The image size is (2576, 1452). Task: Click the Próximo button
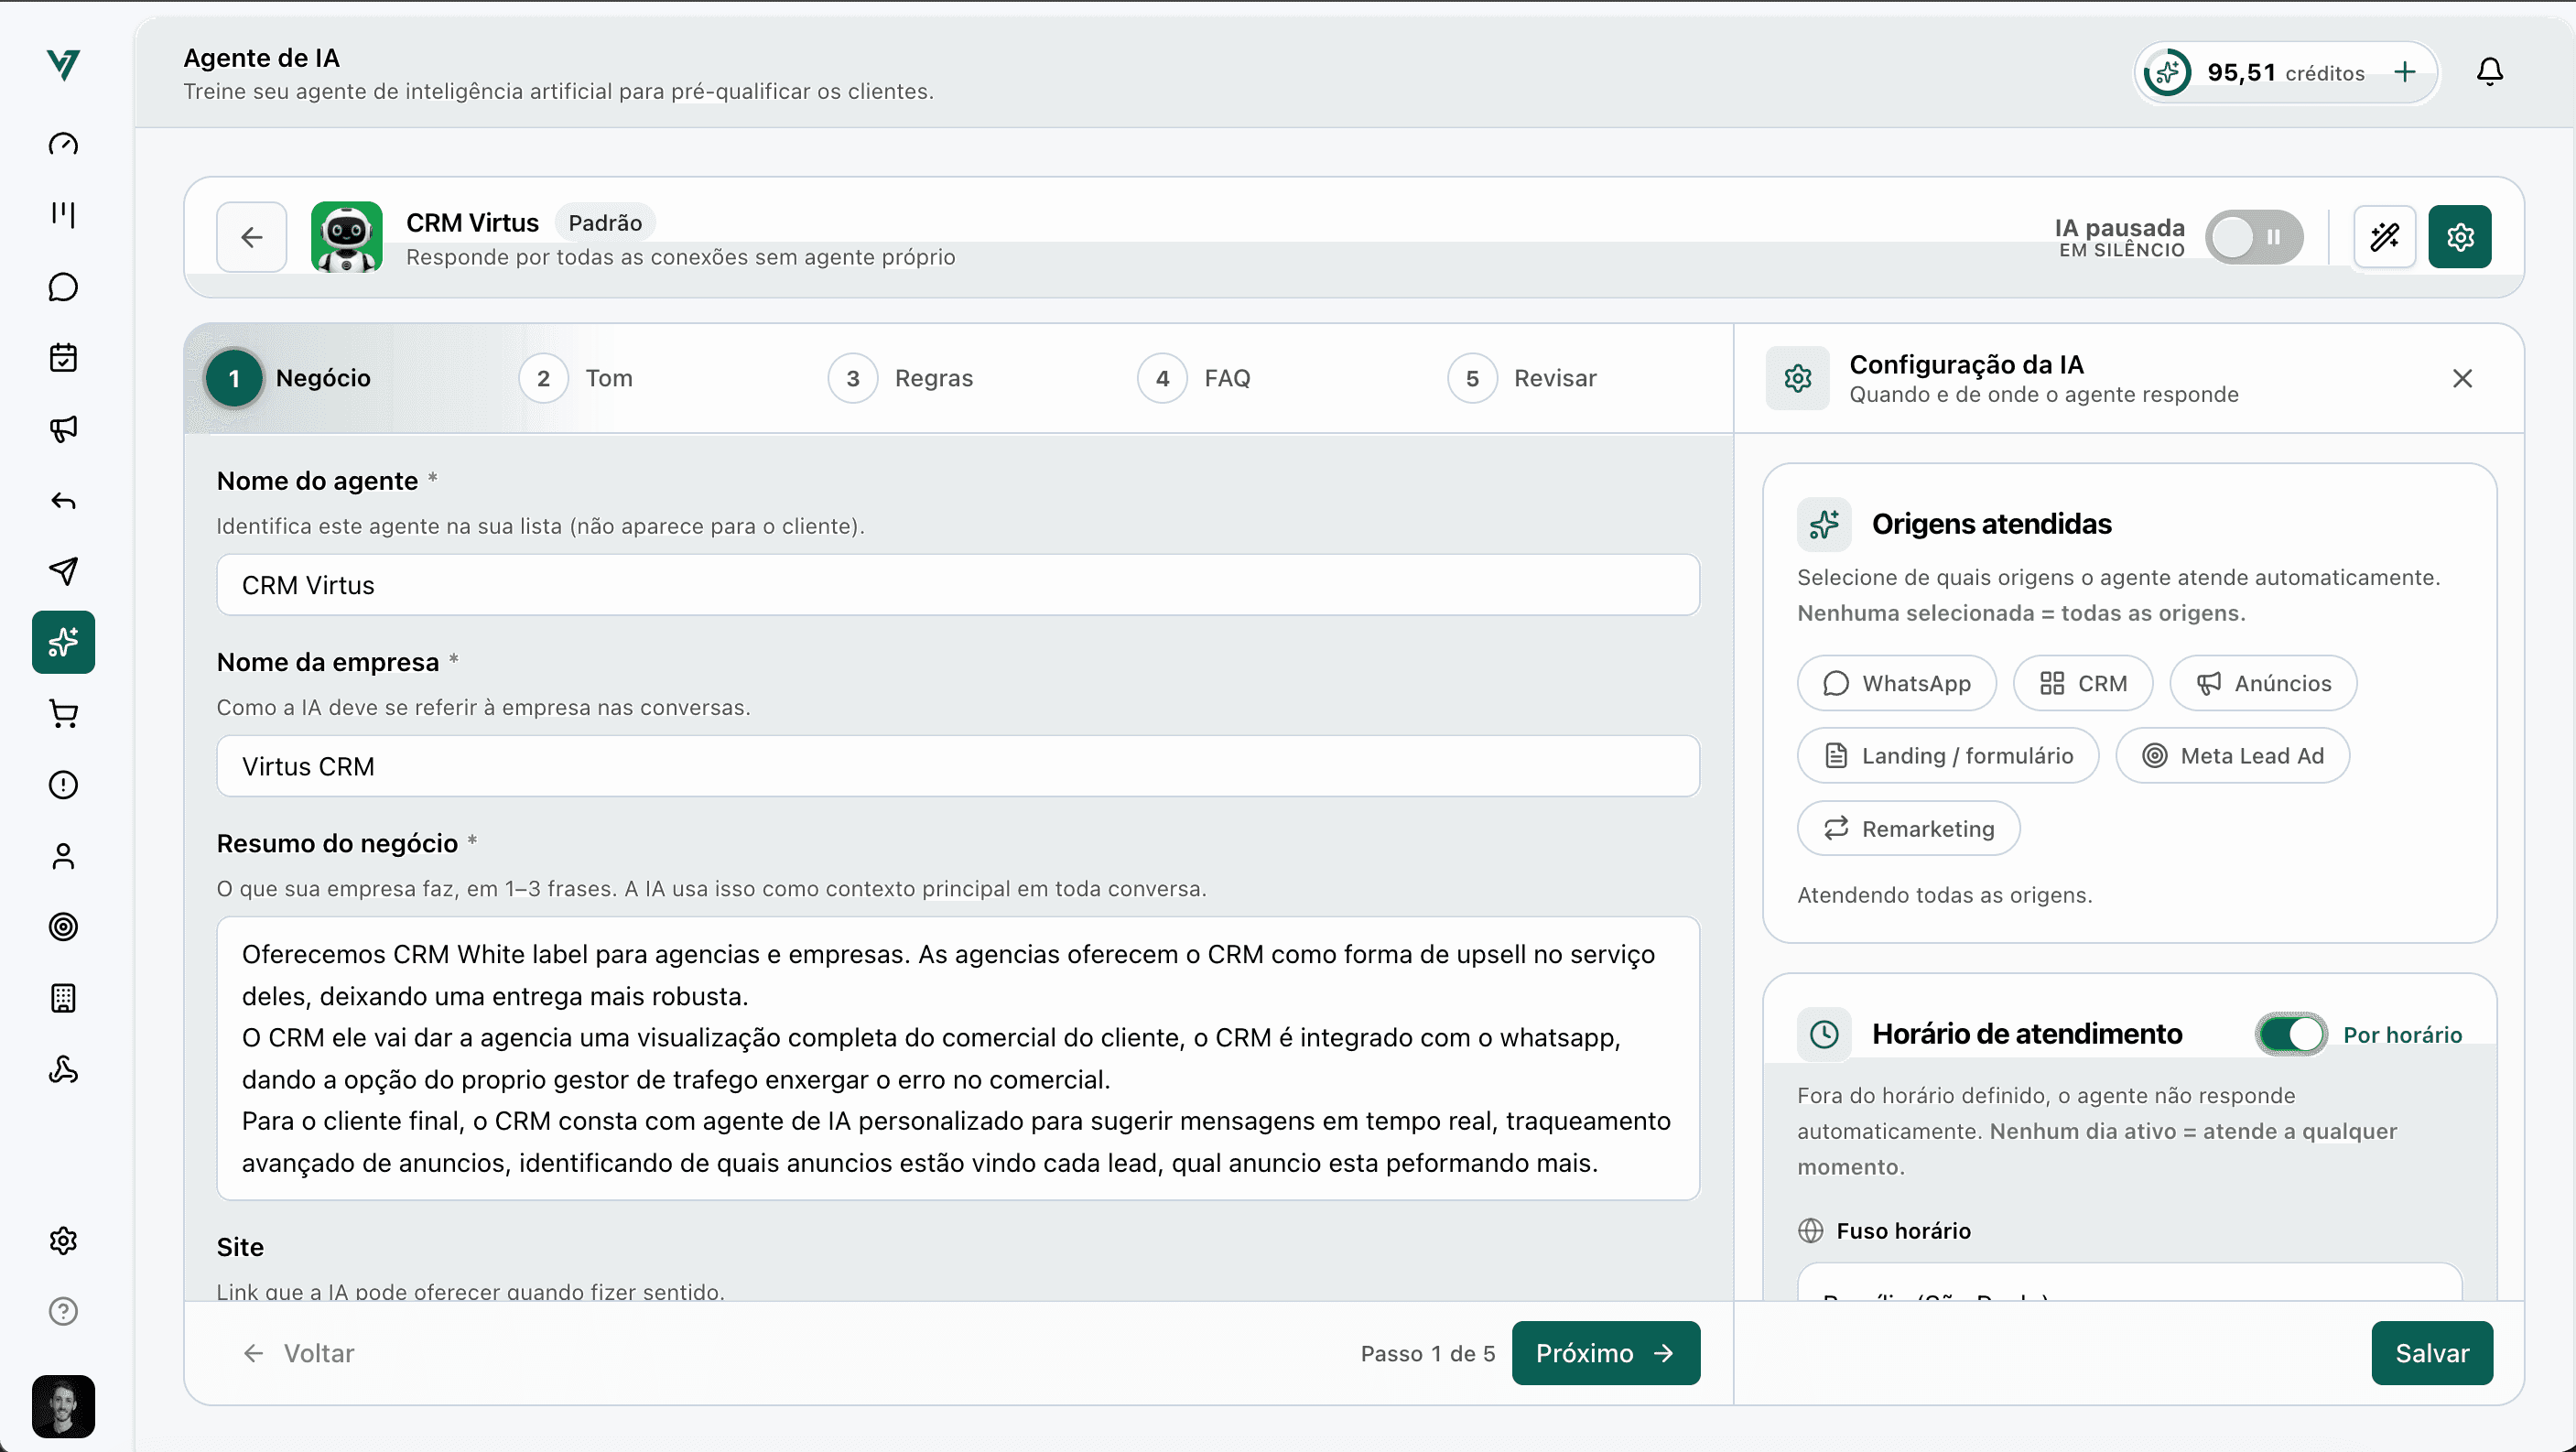coord(1605,1353)
